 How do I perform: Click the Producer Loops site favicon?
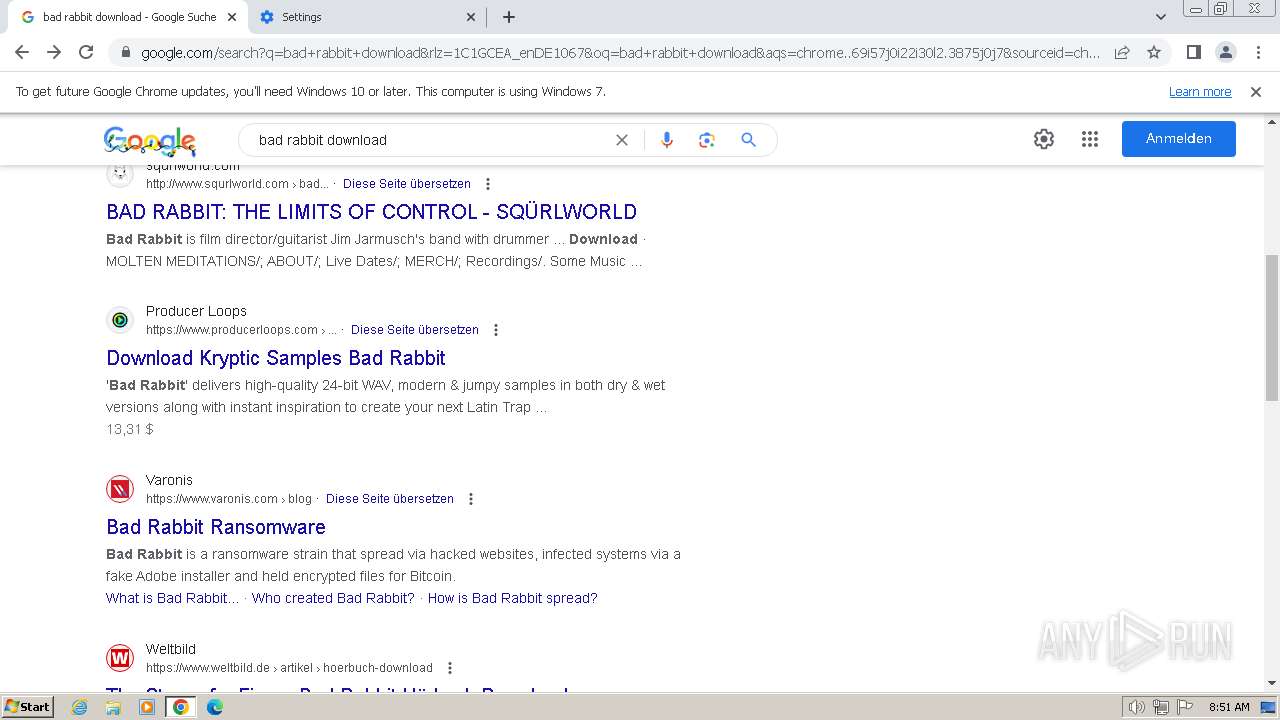coord(120,320)
